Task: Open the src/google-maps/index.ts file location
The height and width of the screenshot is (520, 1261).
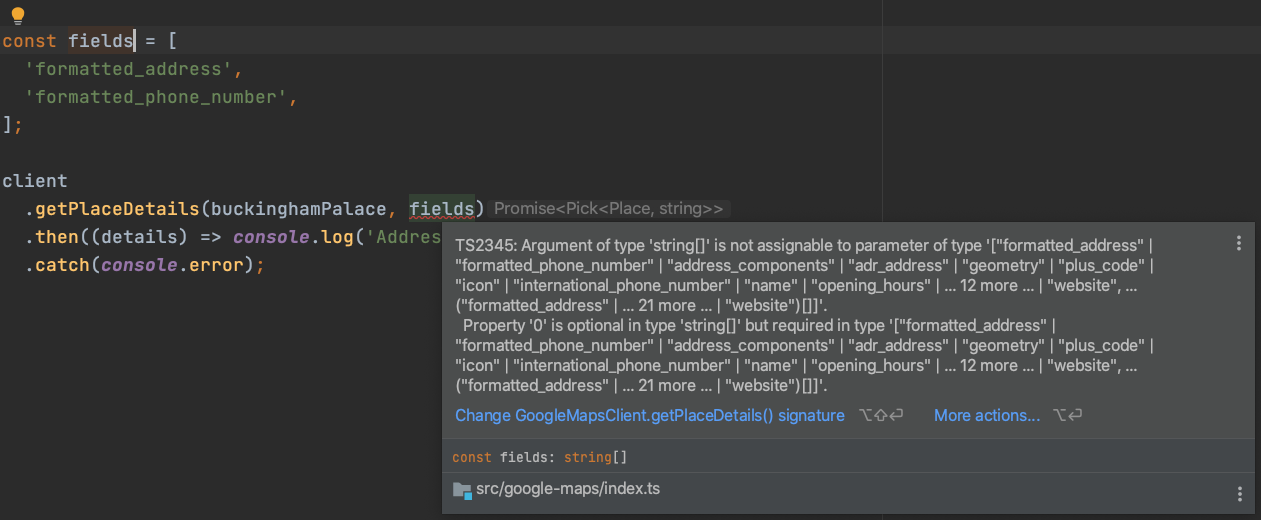Action: tap(568, 489)
